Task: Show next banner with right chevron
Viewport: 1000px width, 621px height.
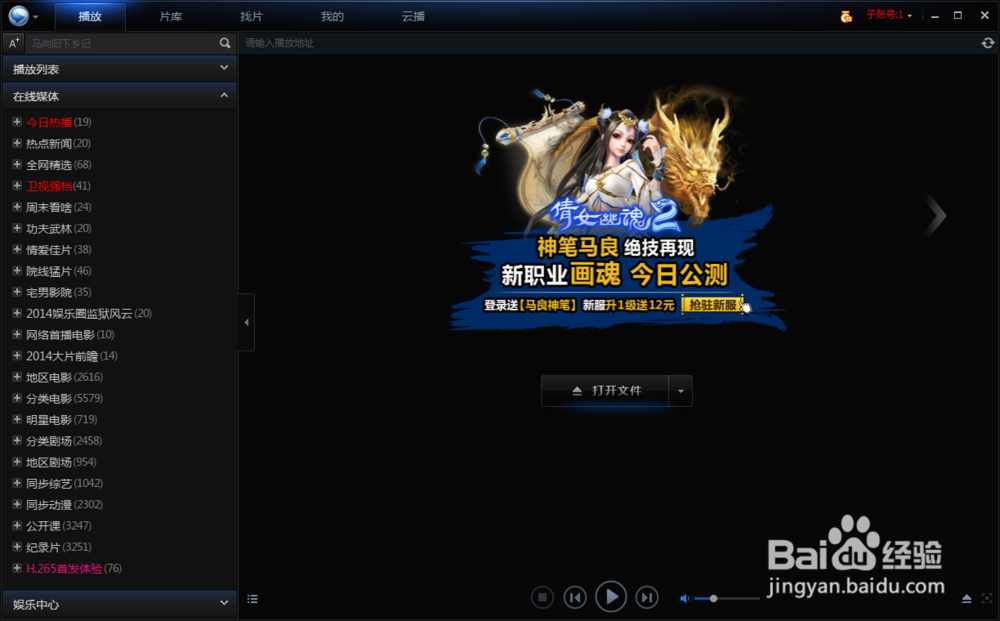Action: pyautogui.click(x=936, y=216)
